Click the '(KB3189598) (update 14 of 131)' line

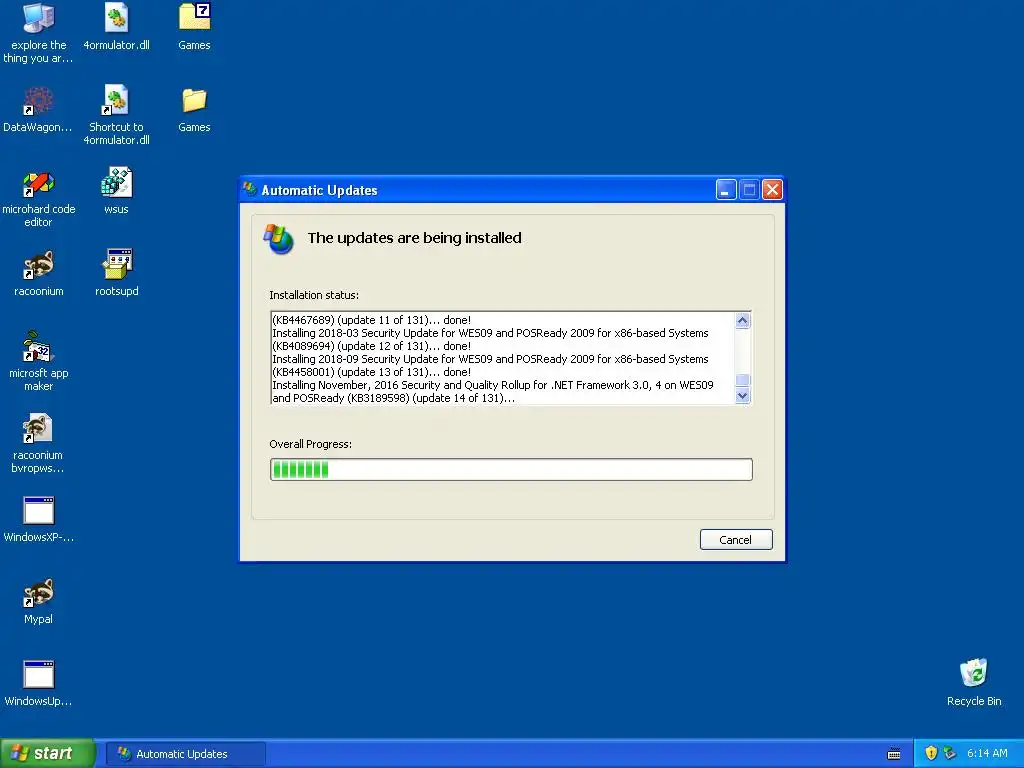pos(393,398)
